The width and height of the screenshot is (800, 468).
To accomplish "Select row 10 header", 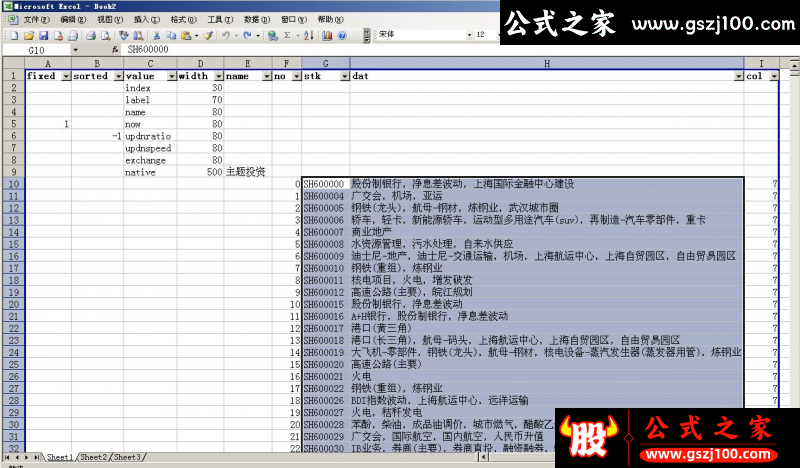I will 14,184.
